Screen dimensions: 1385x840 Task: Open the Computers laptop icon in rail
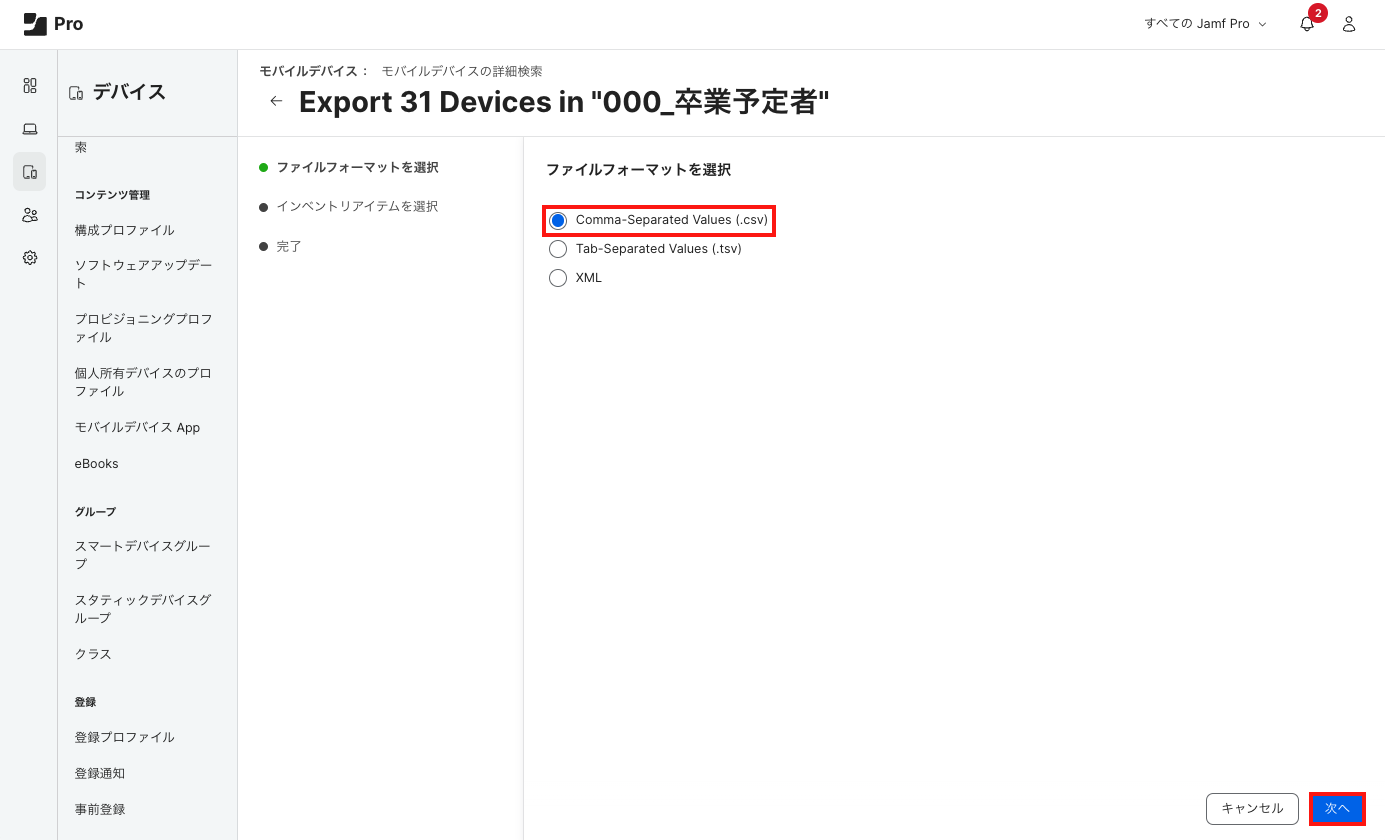pos(30,129)
